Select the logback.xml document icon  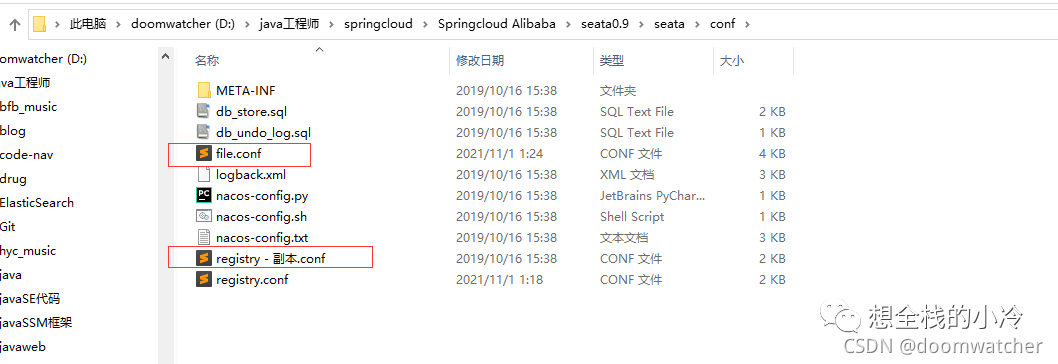(204, 175)
